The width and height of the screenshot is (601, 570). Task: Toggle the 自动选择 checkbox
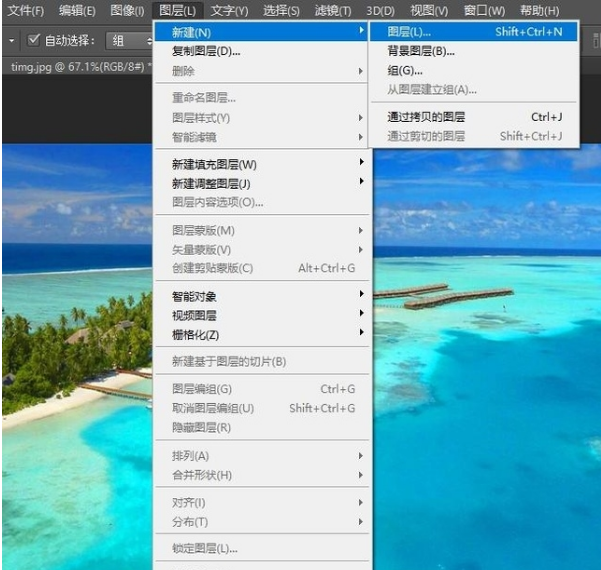pyautogui.click(x=34, y=39)
